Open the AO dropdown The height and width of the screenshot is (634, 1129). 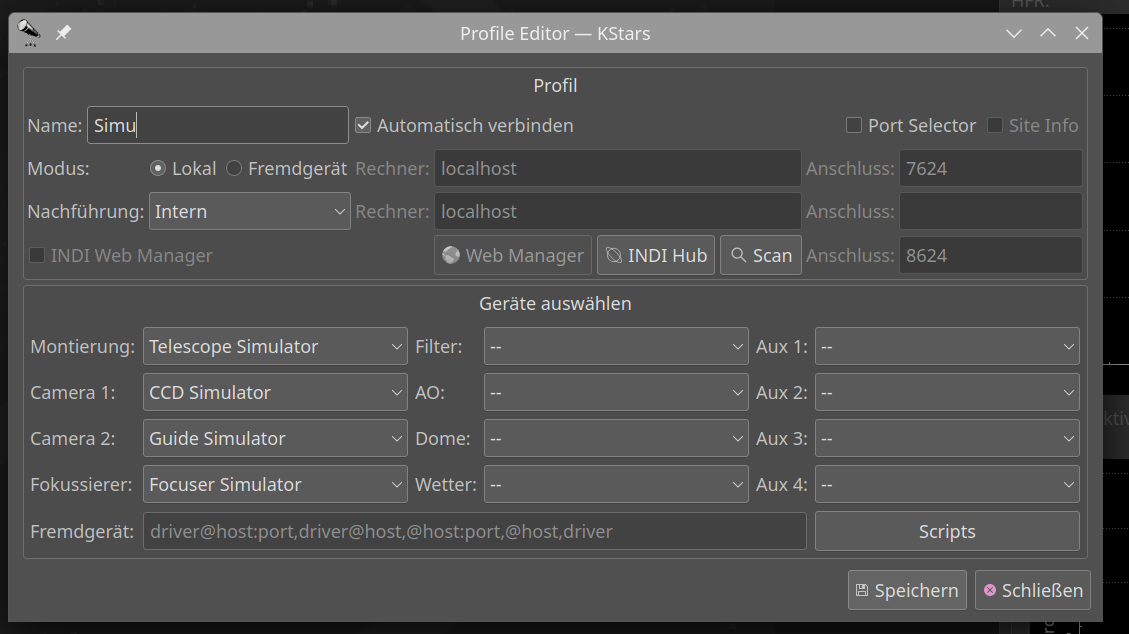tap(616, 392)
